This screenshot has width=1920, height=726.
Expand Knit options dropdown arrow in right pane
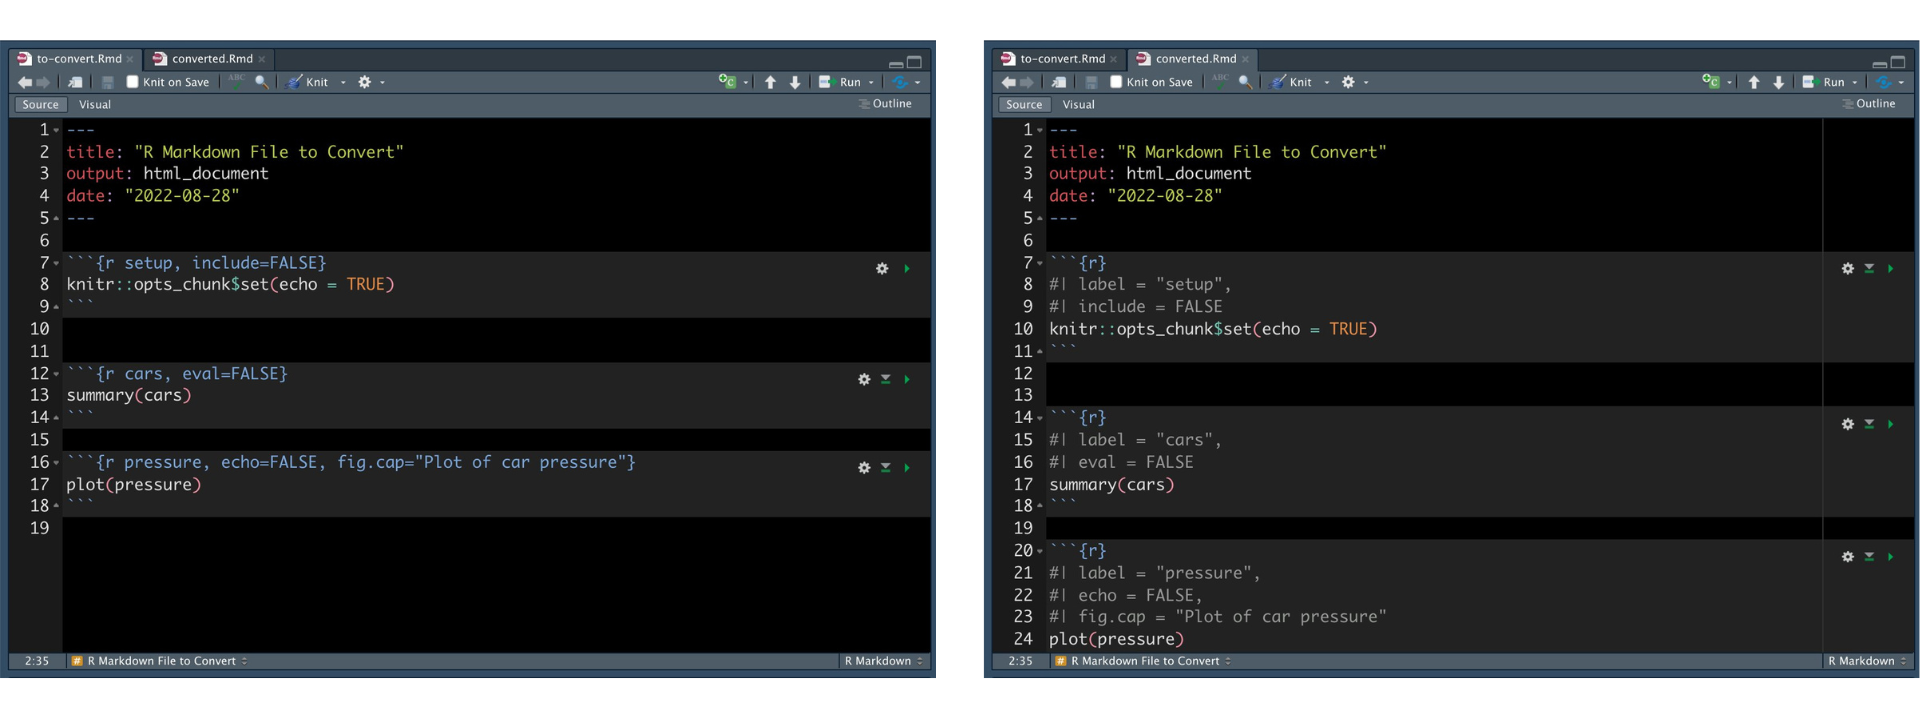click(1327, 82)
